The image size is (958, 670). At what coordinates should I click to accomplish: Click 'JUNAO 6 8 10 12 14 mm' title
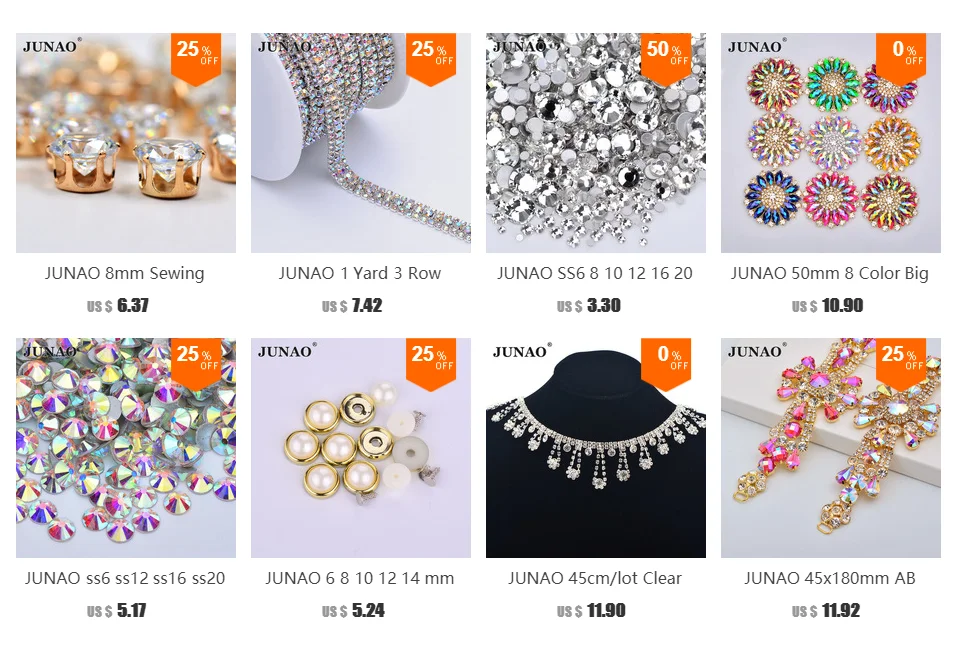point(360,578)
